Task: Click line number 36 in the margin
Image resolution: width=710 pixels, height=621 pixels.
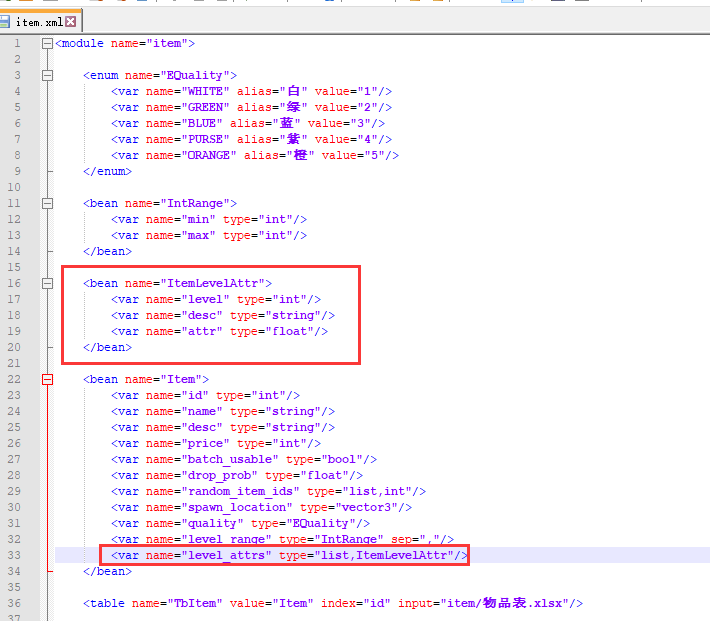Action: pos(15,603)
